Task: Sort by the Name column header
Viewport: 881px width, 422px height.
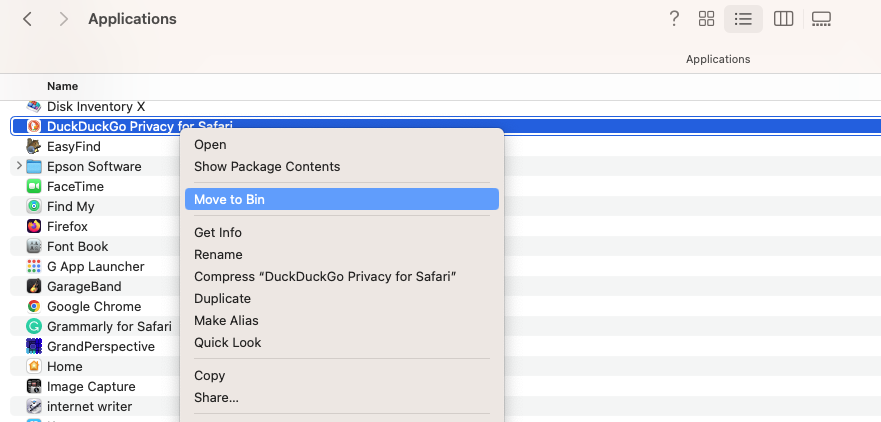Action: [x=62, y=86]
